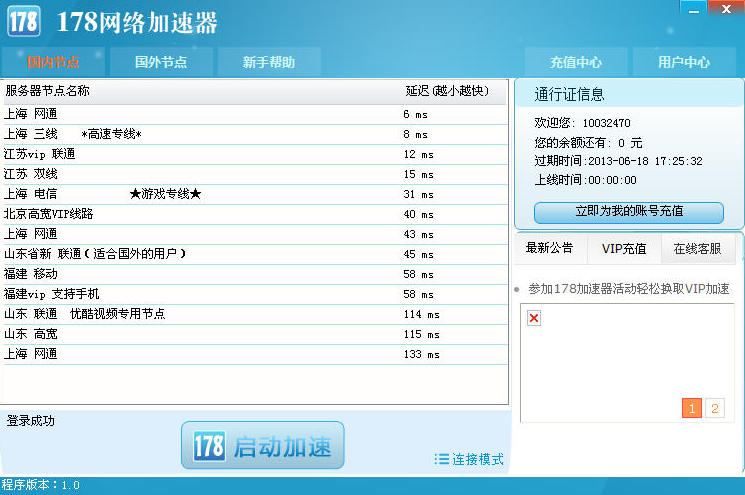Open the 国外节点 tab

pos(161,62)
